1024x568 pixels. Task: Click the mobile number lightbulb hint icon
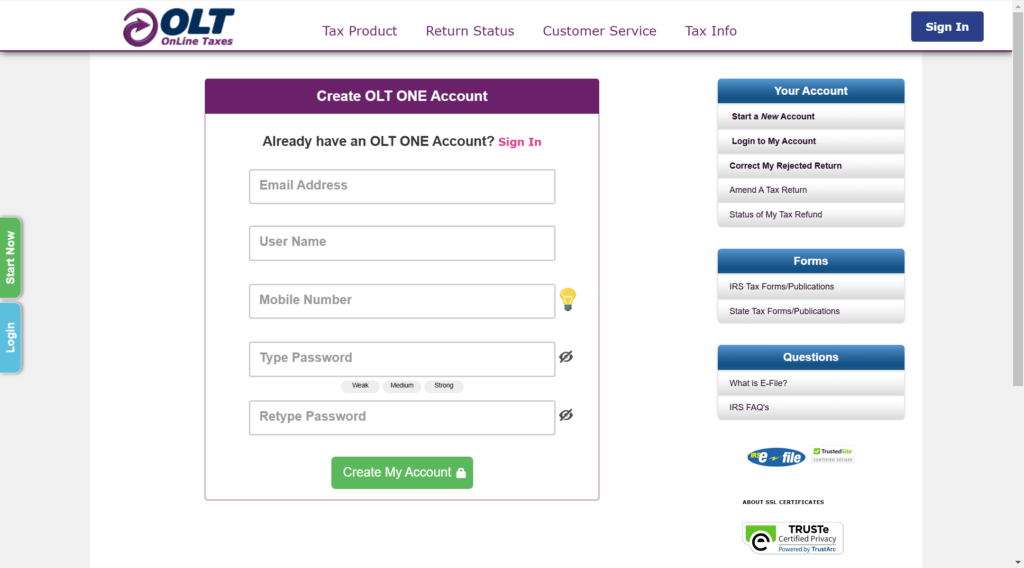[x=568, y=300]
